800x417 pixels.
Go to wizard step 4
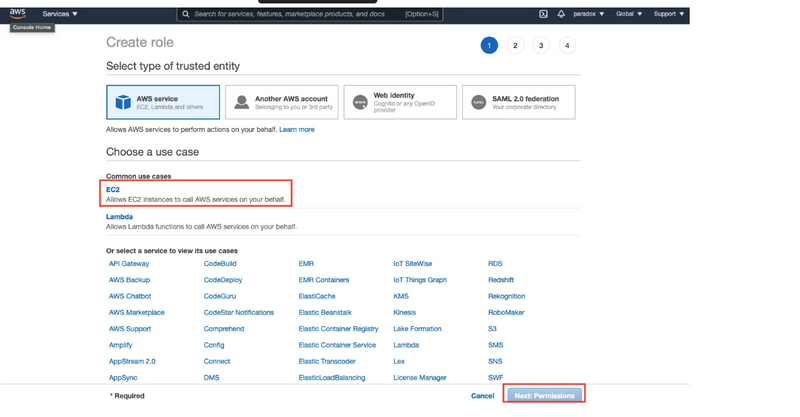coord(567,45)
